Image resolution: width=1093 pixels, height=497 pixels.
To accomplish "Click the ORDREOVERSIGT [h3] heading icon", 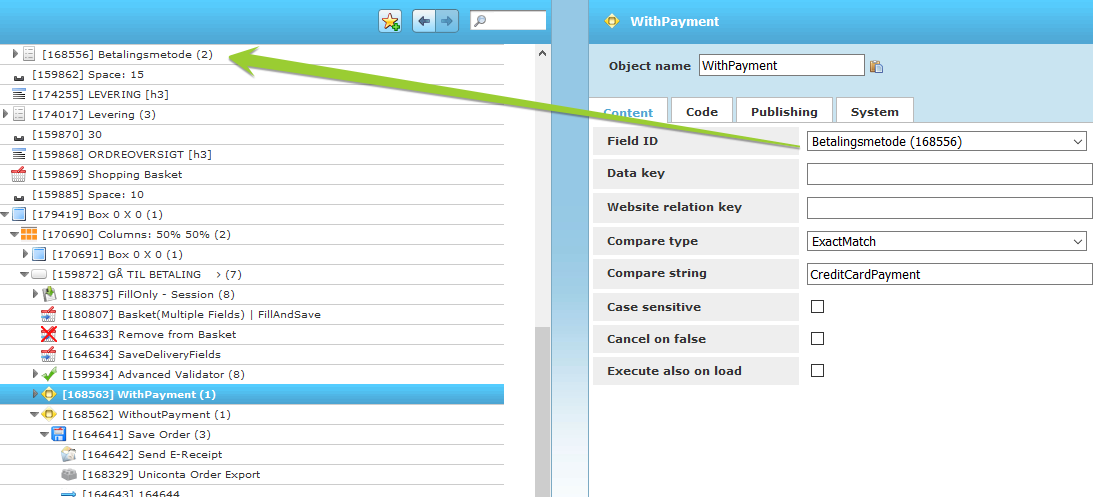I will (x=19, y=154).
